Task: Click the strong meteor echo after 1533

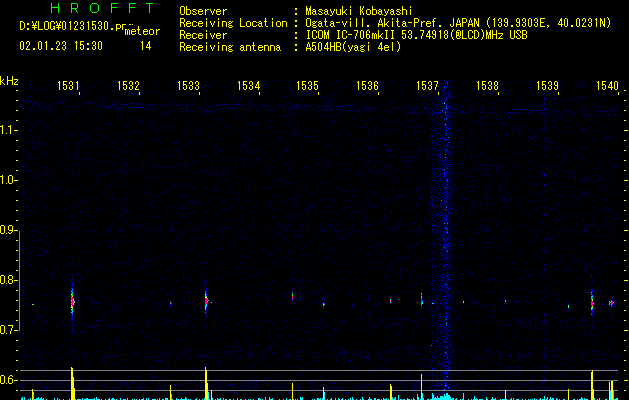Action: (206, 301)
